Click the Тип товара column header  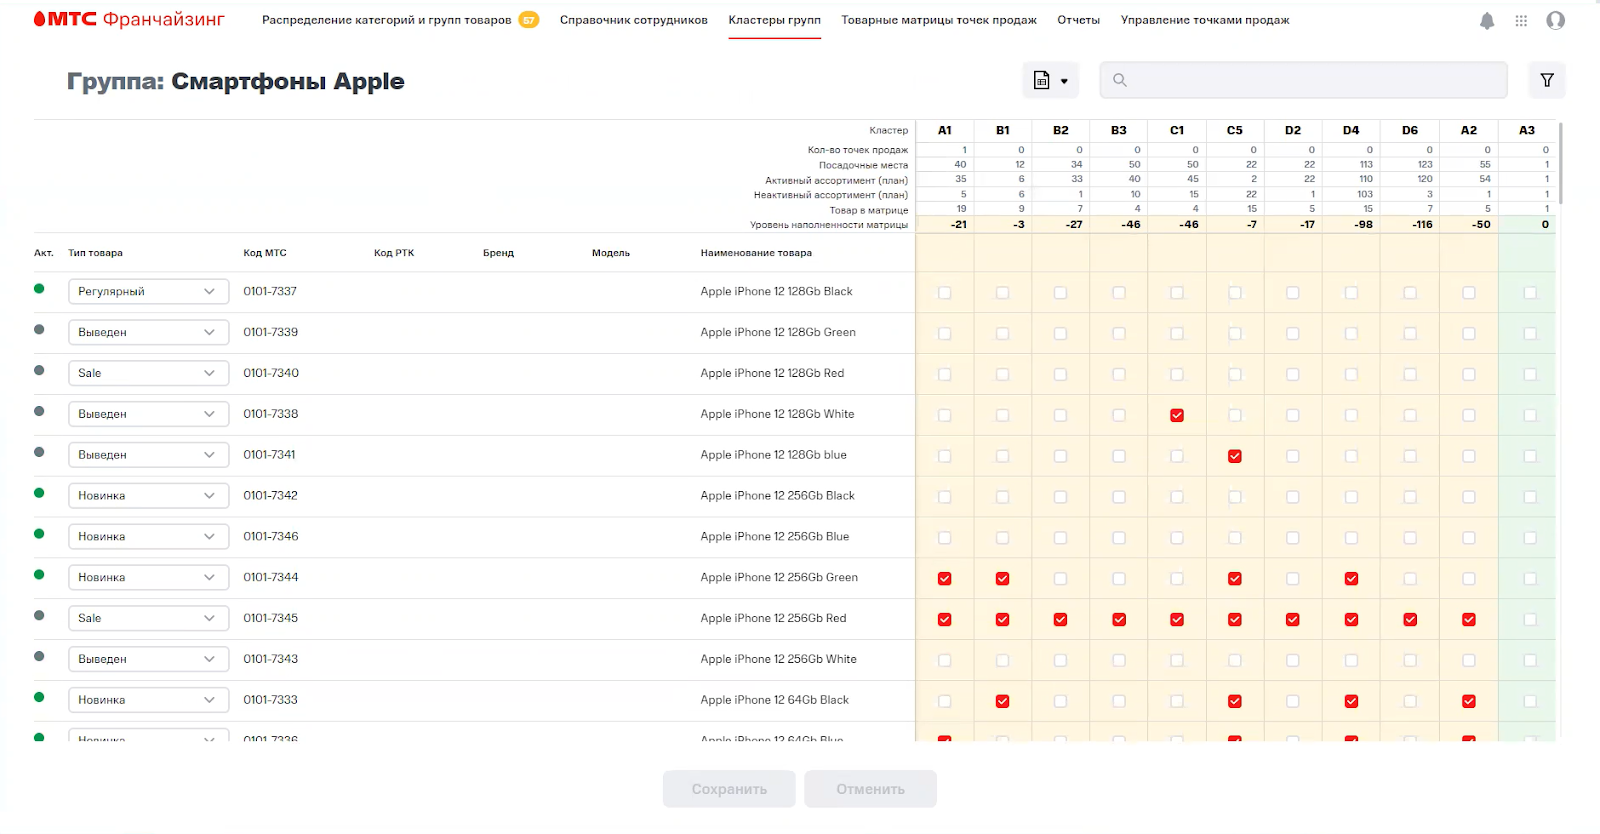pos(96,253)
